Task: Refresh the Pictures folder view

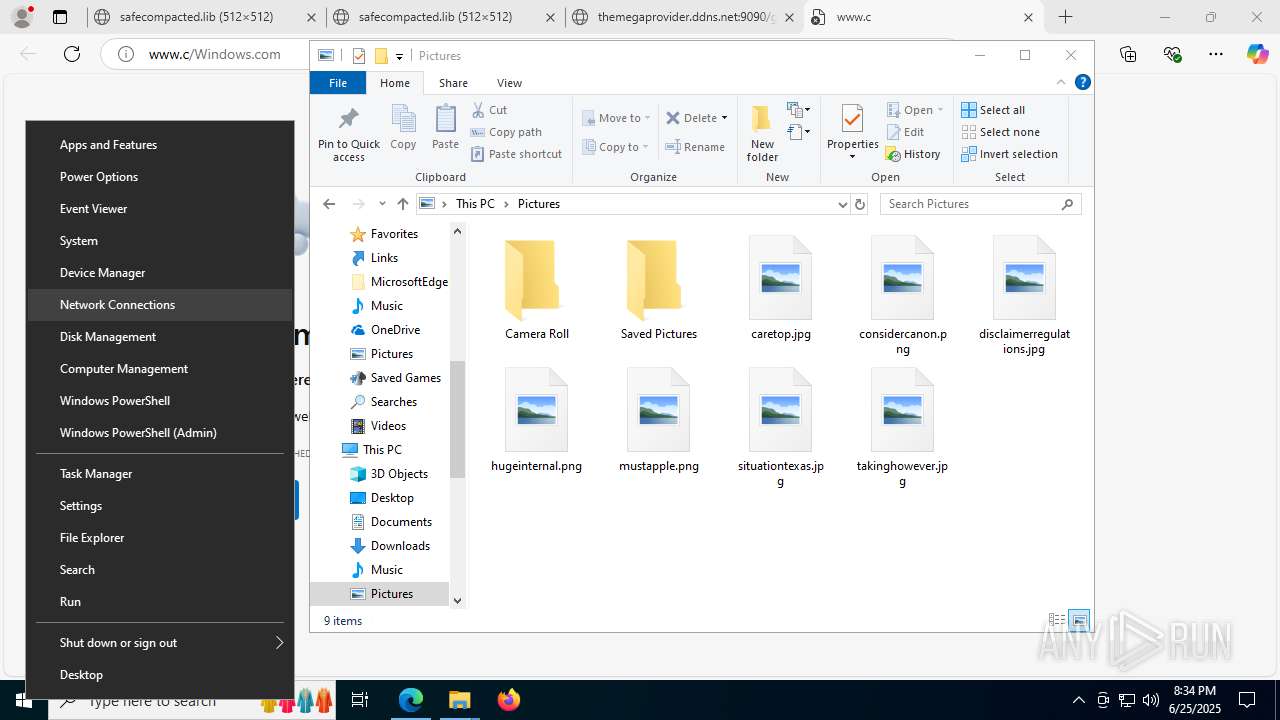Action: pyautogui.click(x=859, y=204)
